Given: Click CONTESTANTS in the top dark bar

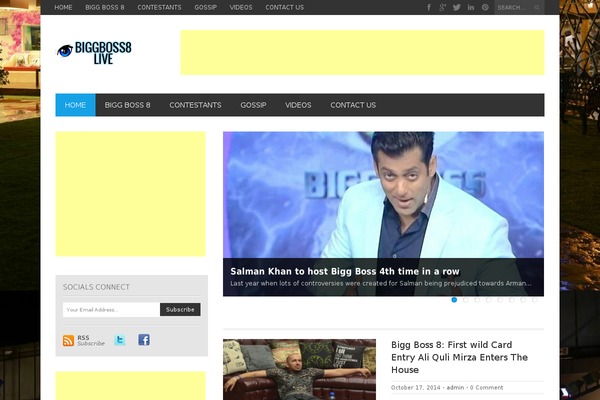Looking at the screenshot, I should tap(159, 7).
